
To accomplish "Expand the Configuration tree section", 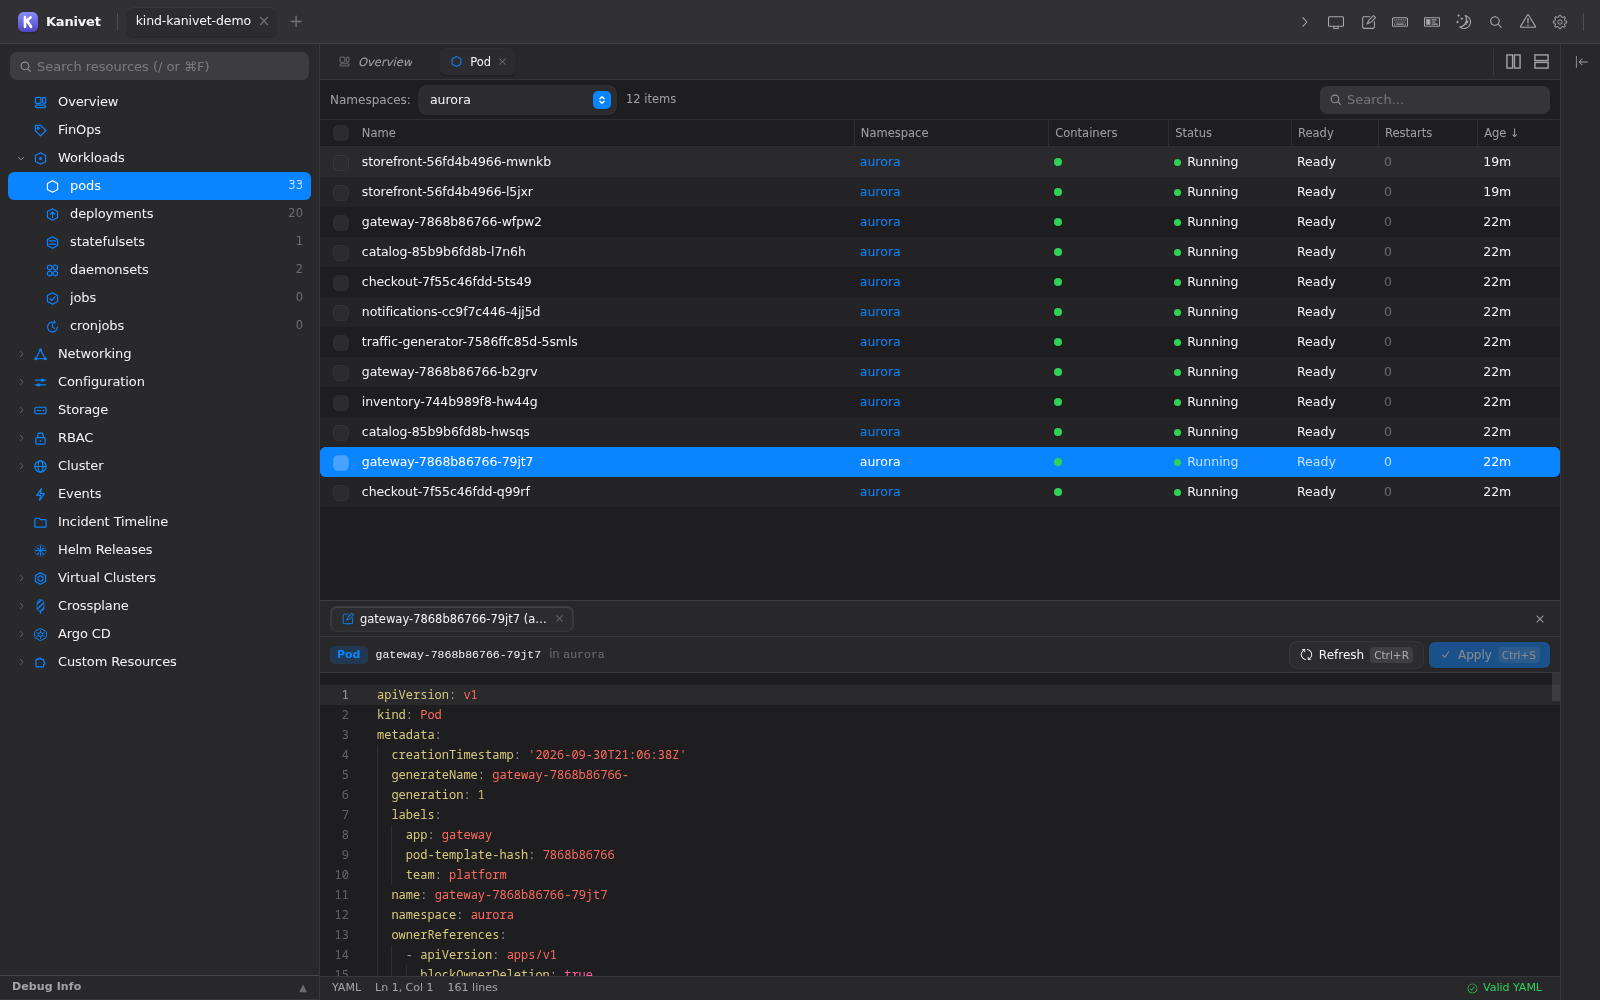I will point(21,382).
